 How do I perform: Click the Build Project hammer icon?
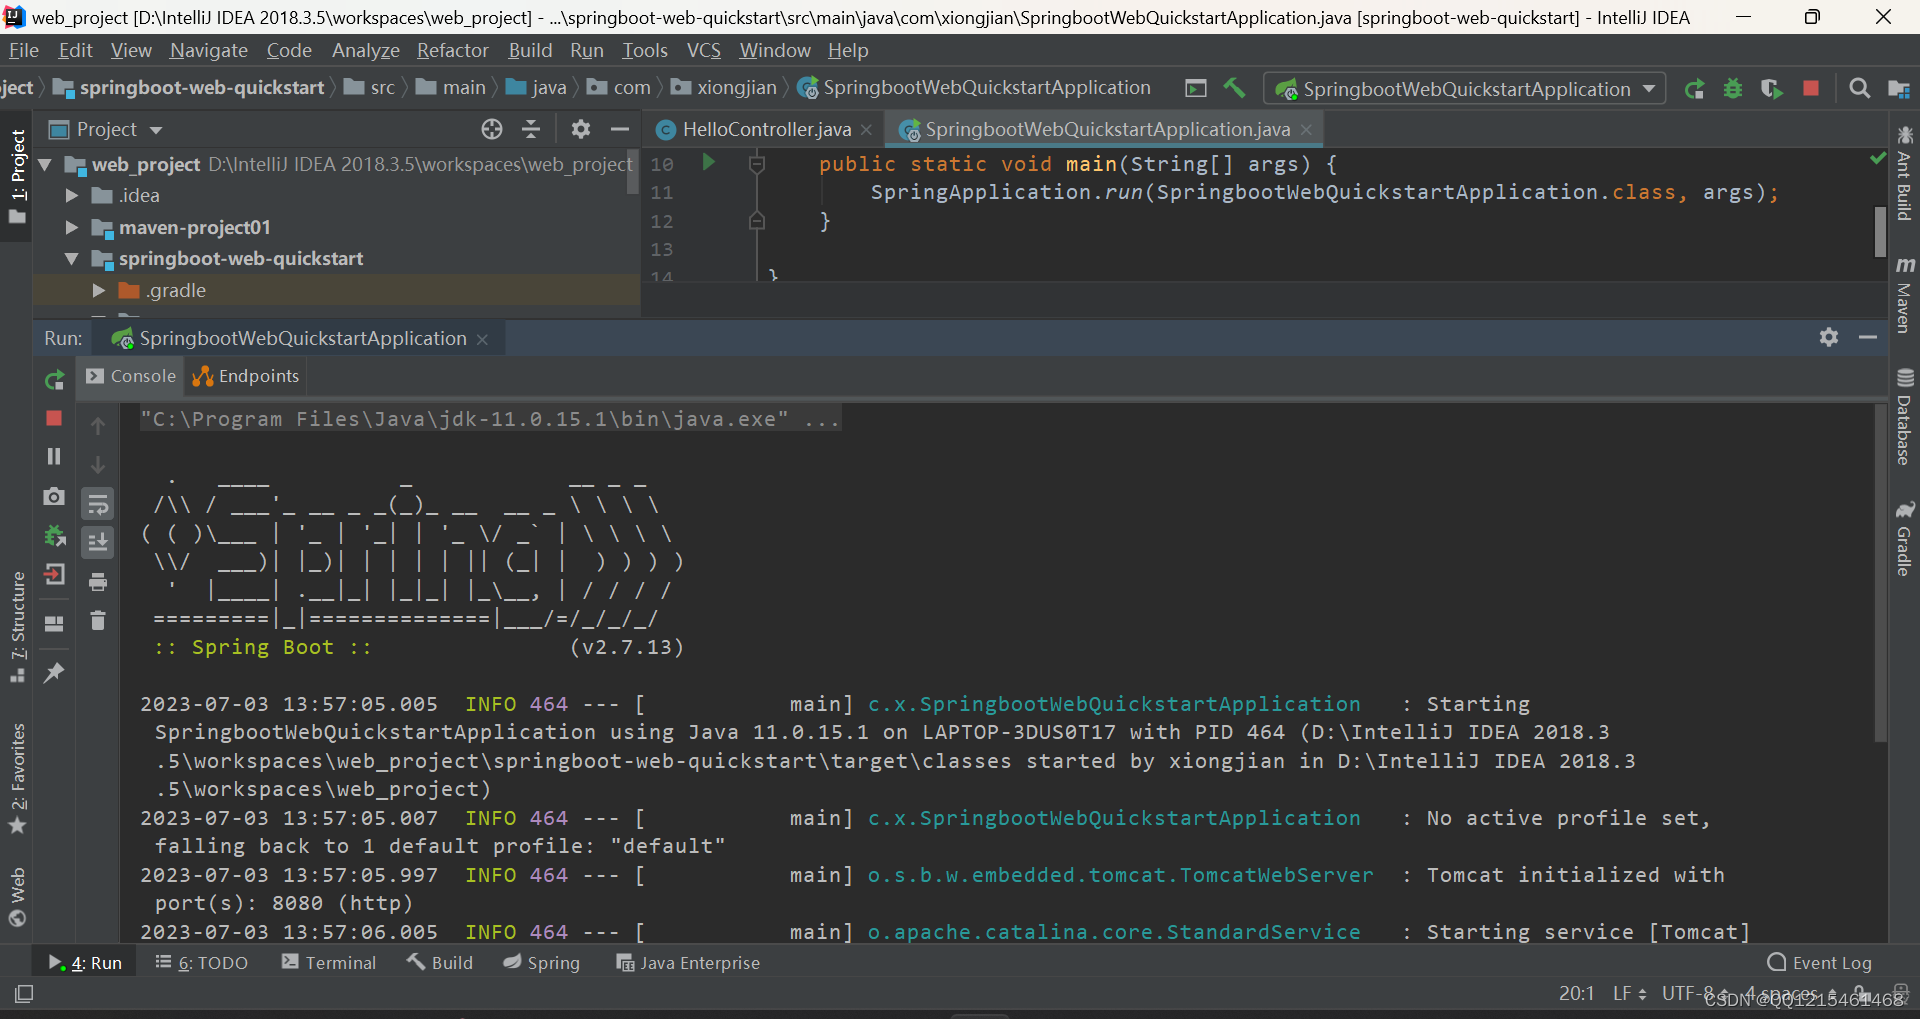[1234, 88]
